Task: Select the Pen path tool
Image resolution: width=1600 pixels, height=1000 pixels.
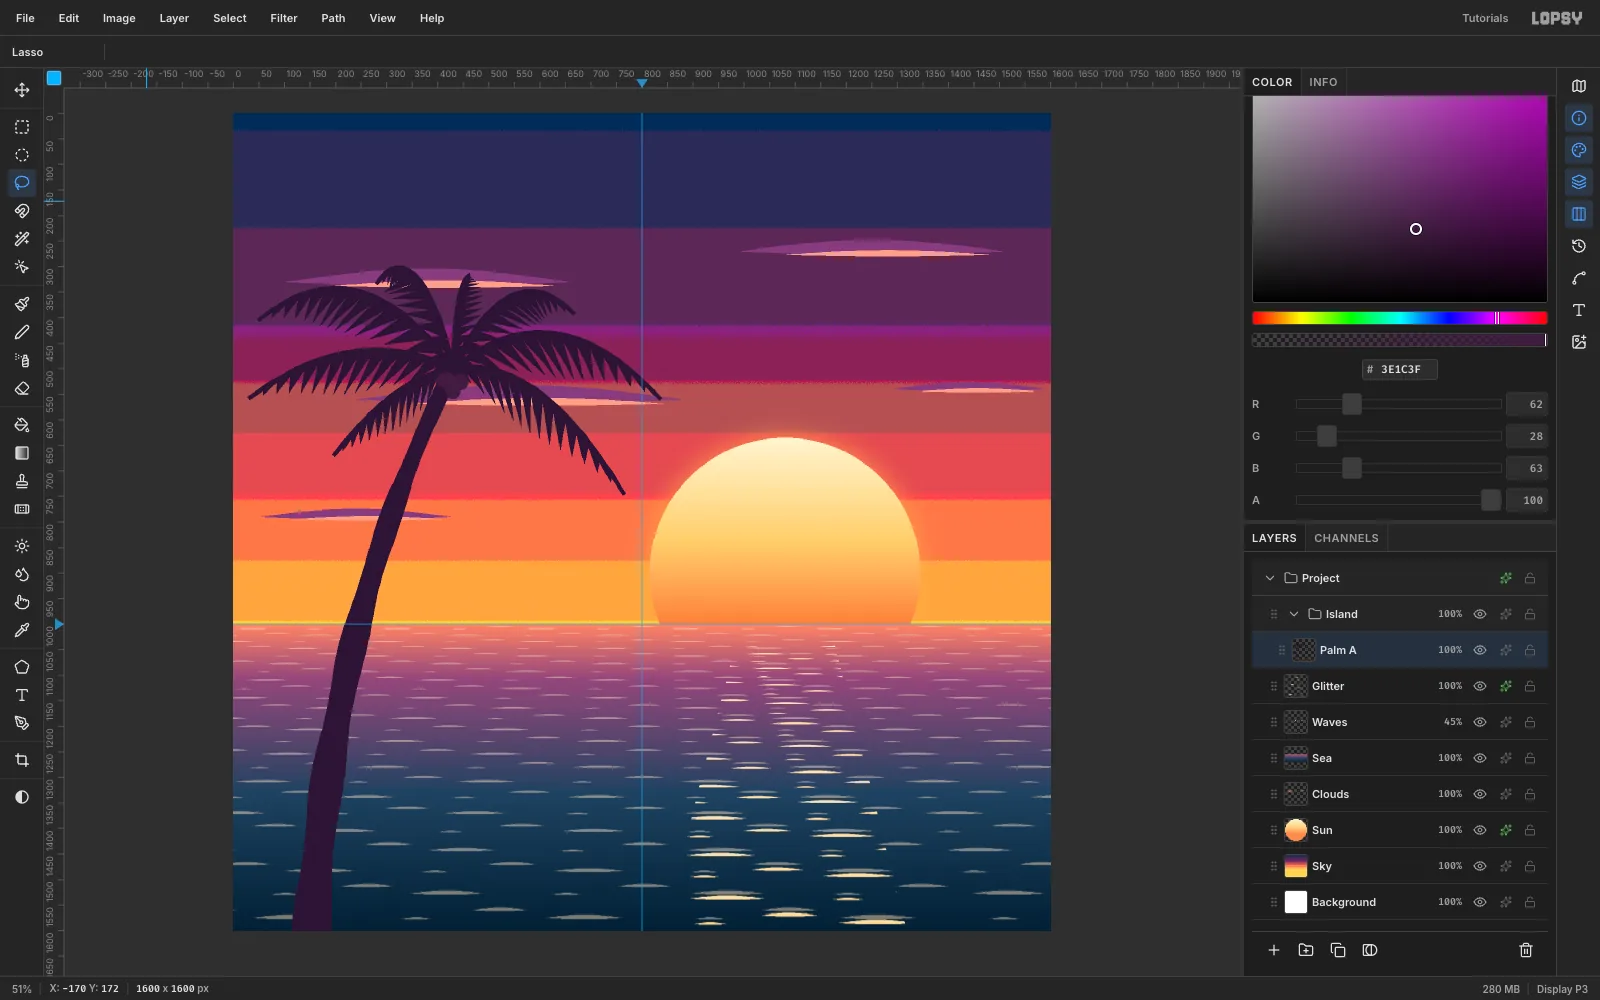Action: 22,723
